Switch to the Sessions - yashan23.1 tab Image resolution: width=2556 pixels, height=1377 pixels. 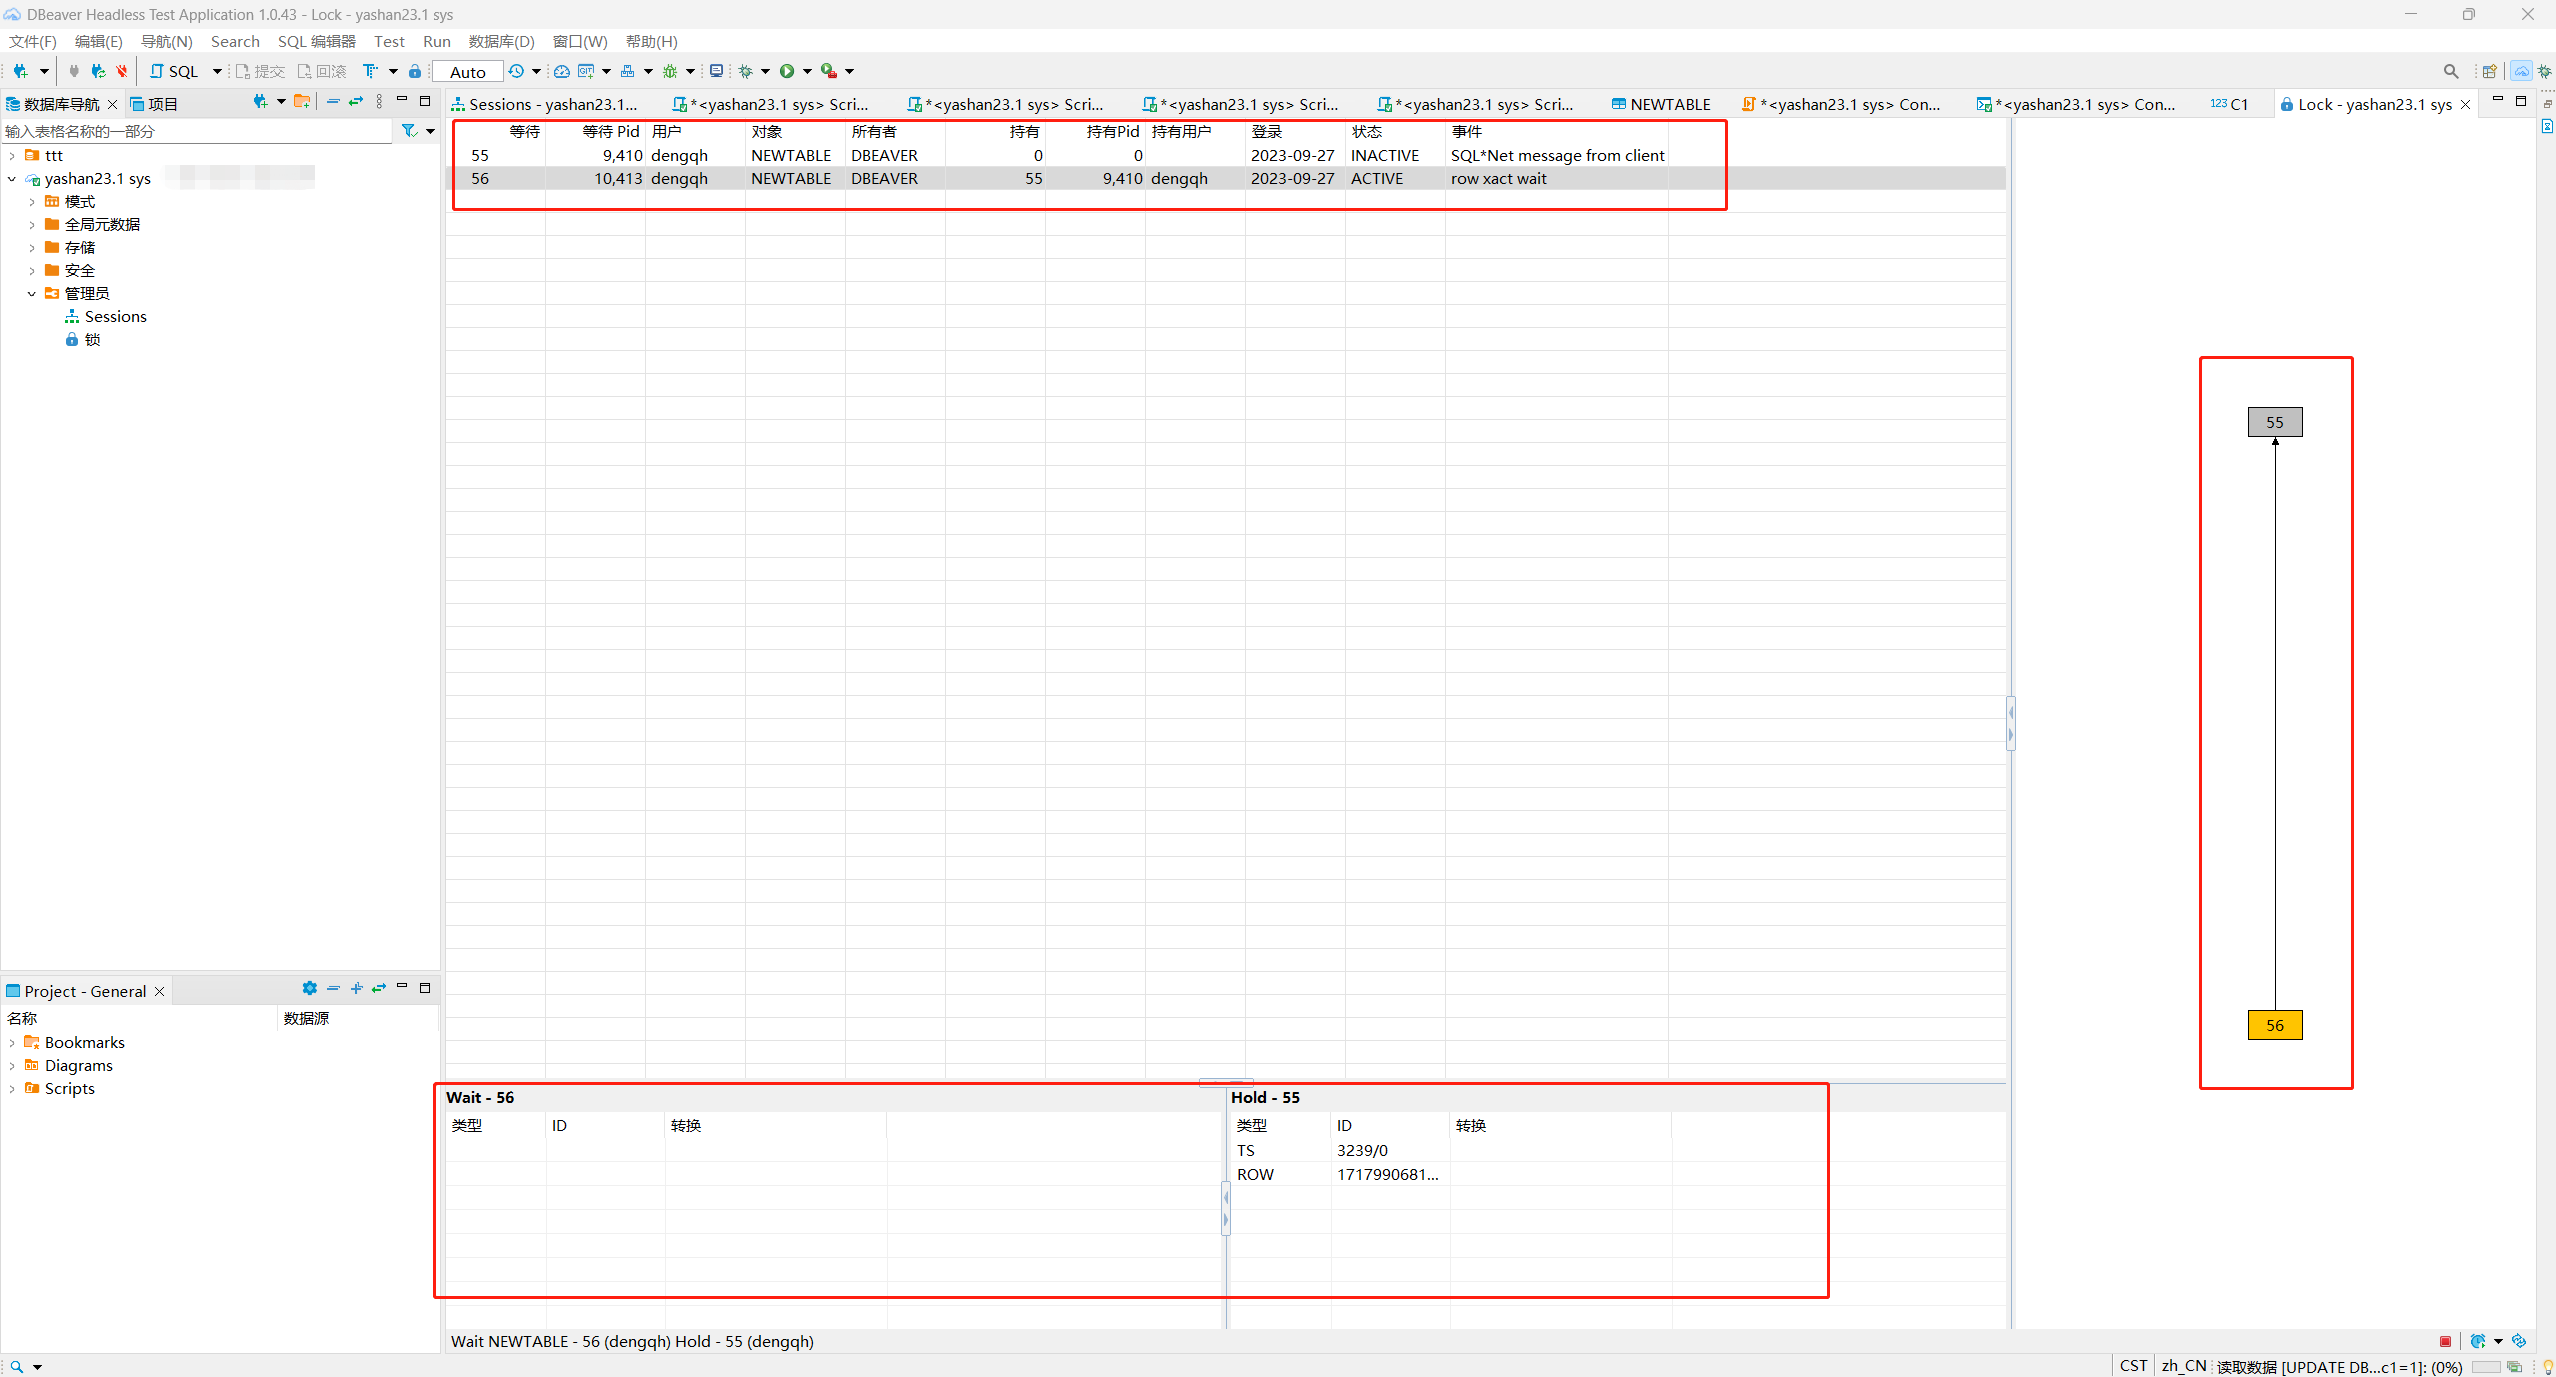(545, 104)
